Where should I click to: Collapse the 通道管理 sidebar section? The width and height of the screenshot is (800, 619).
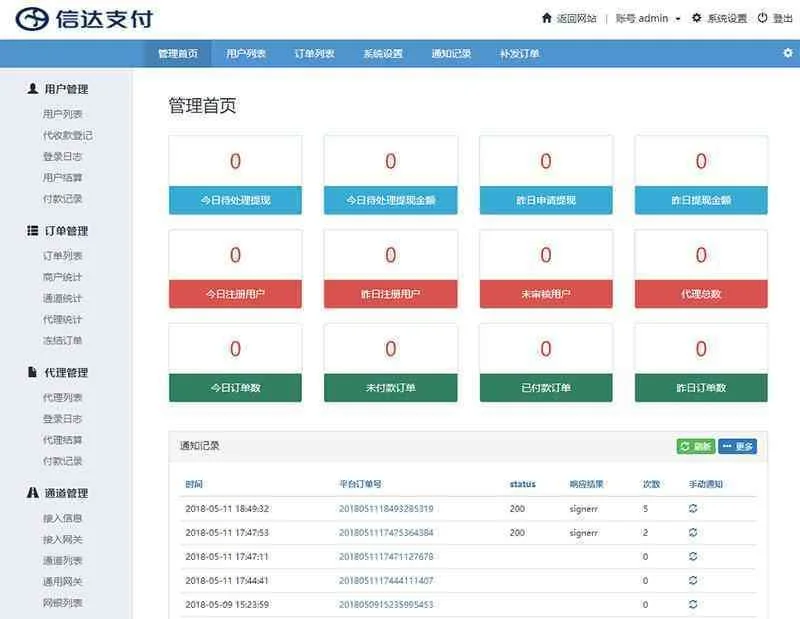pos(57,494)
